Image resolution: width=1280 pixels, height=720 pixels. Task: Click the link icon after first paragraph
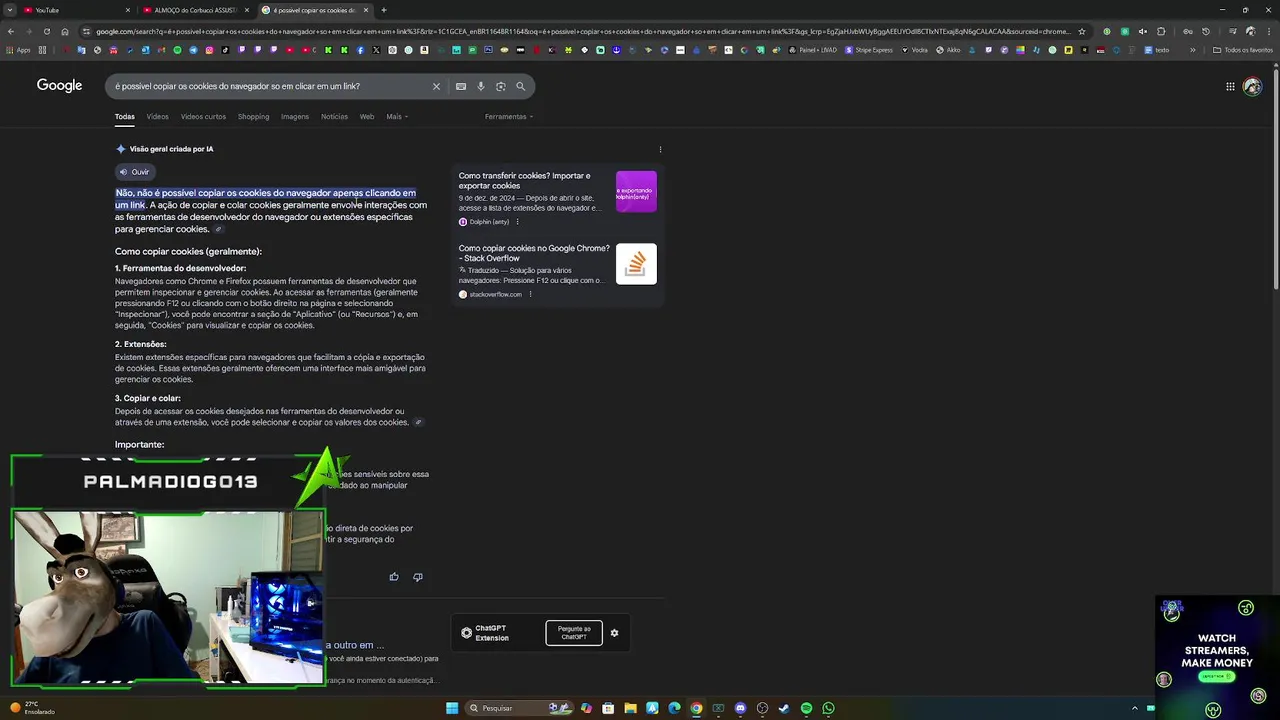[219, 230]
